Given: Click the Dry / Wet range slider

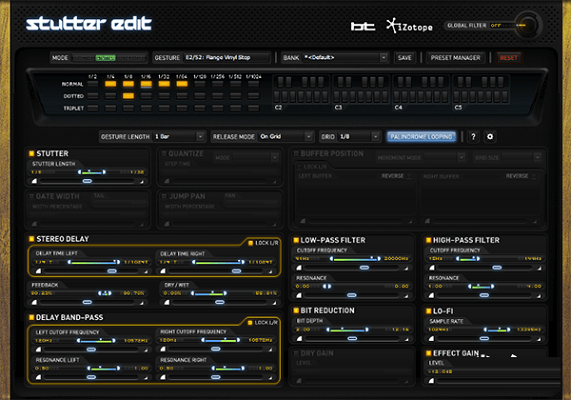Looking at the screenshot, I should pos(209,293).
